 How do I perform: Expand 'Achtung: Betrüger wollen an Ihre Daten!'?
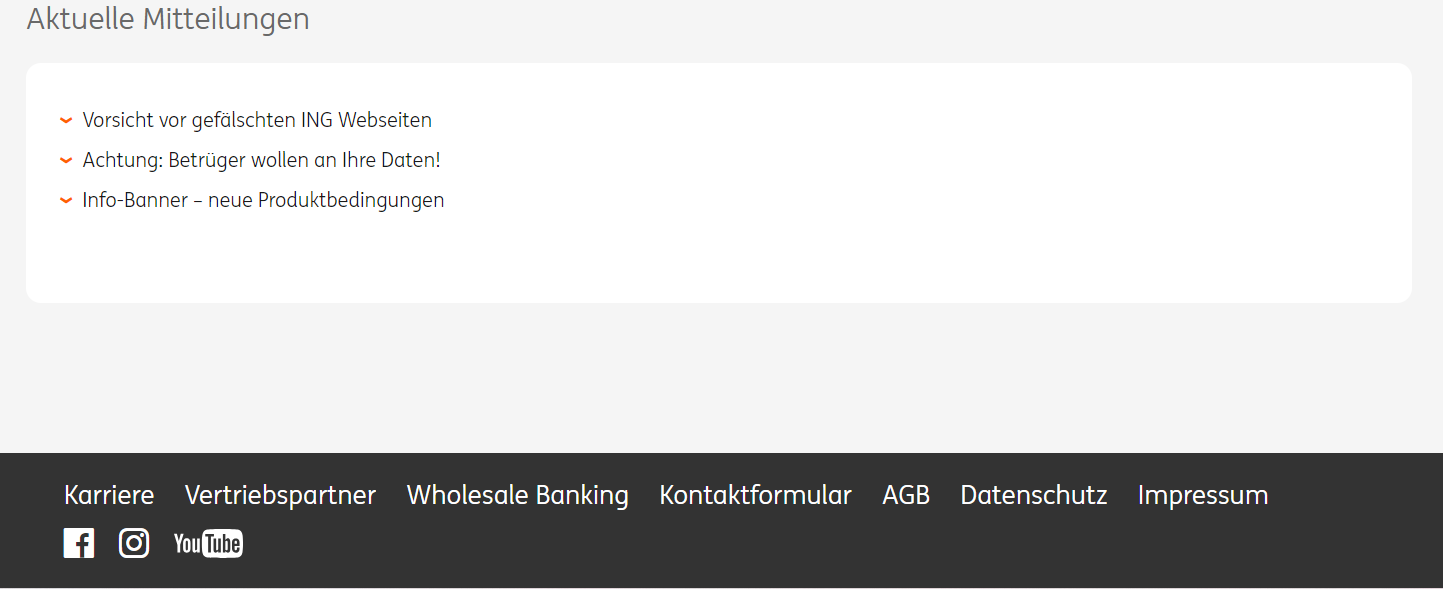tap(261, 160)
